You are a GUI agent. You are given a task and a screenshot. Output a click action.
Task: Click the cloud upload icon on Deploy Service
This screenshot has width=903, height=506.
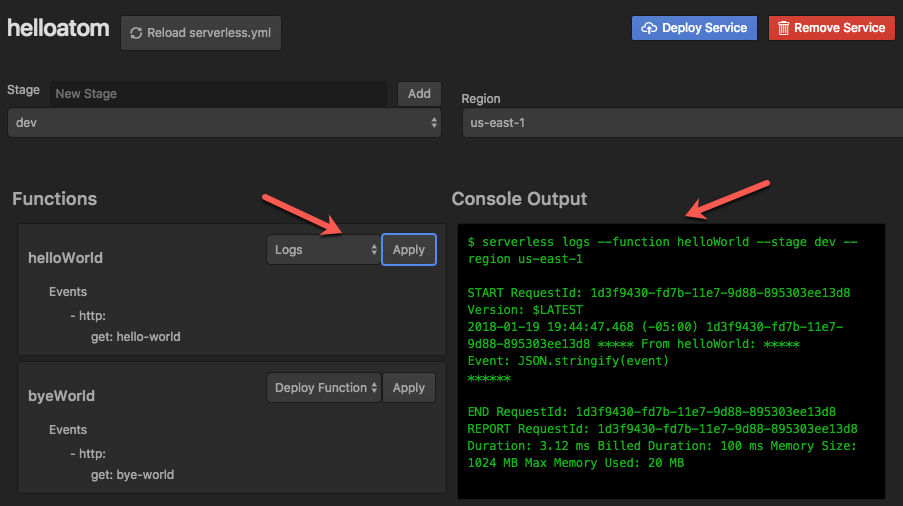[649, 28]
